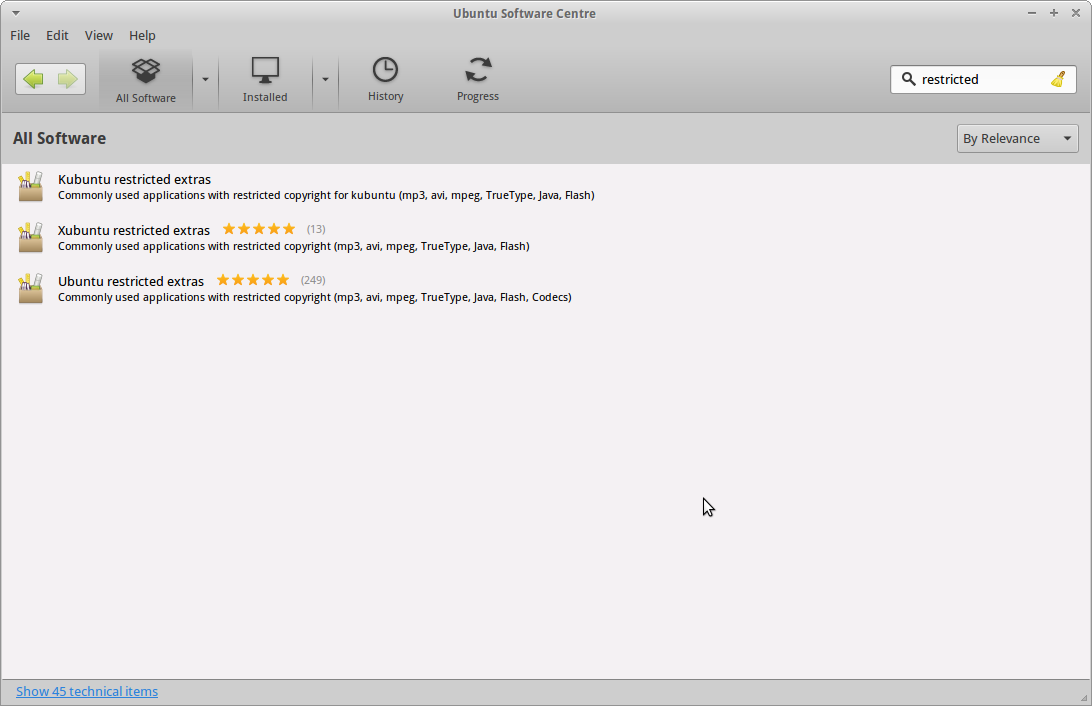Open the Help menu
The height and width of the screenshot is (706, 1092).
[x=142, y=36]
